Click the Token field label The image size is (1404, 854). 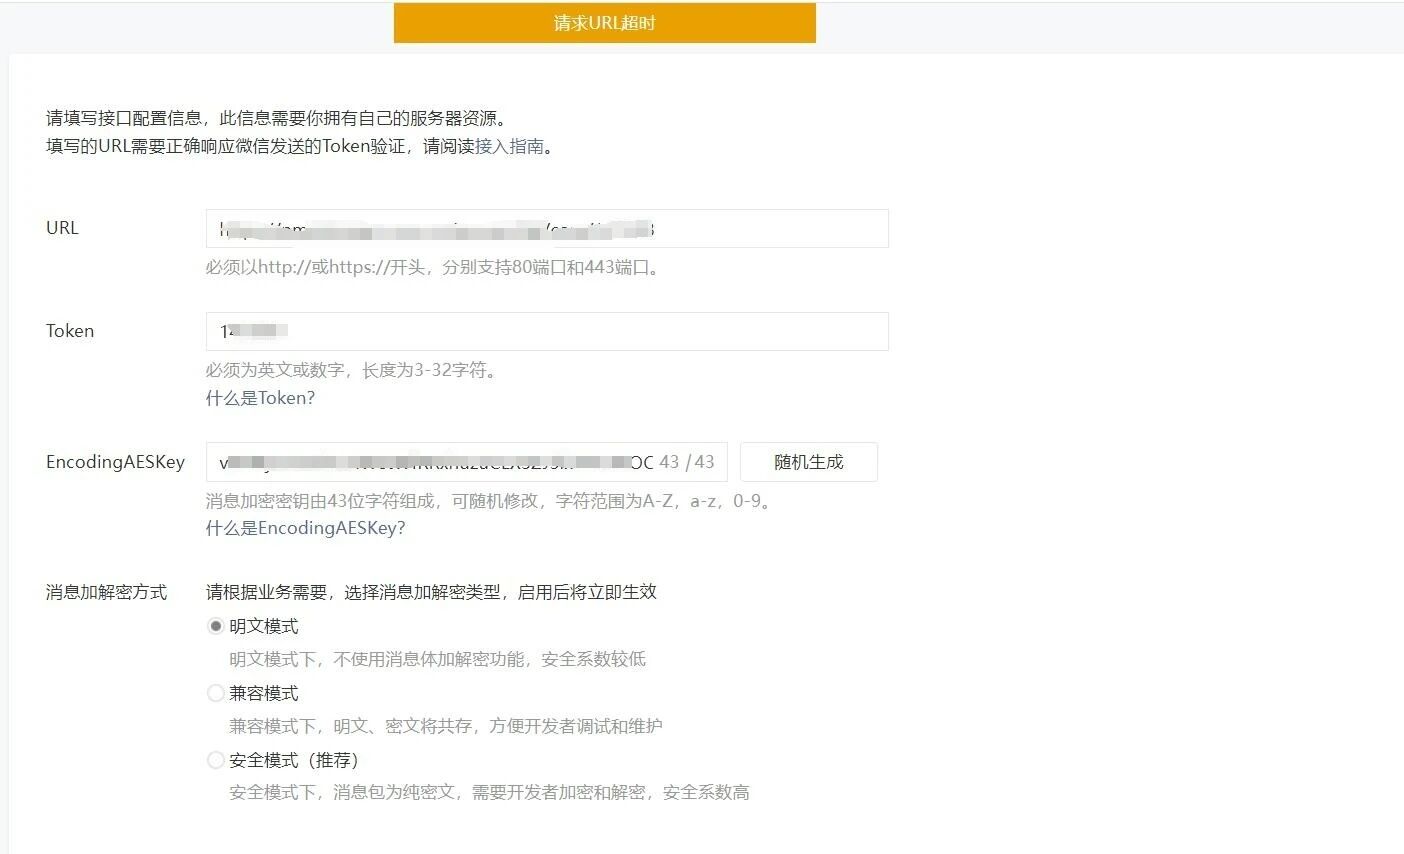[70, 331]
